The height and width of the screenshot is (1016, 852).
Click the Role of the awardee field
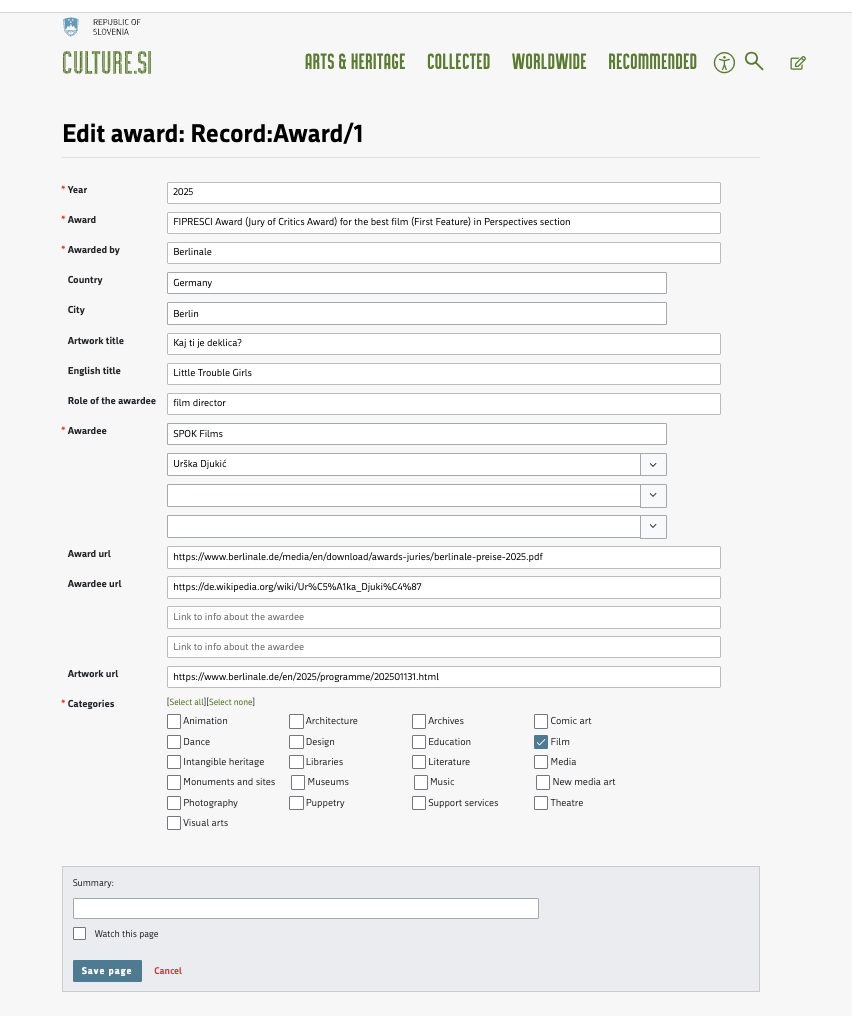click(x=444, y=404)
